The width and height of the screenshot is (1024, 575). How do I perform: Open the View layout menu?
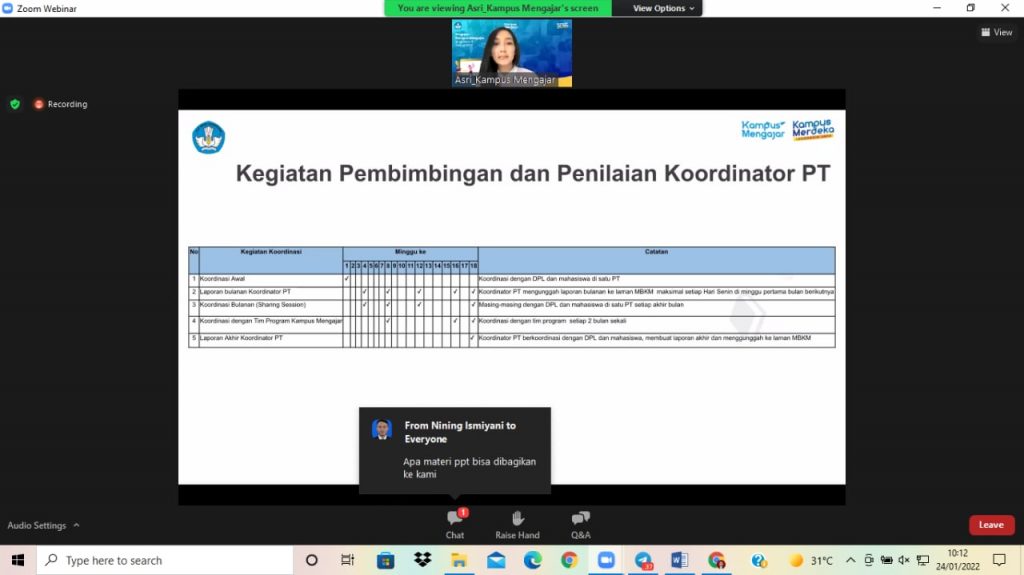click(x=997, y=32)
